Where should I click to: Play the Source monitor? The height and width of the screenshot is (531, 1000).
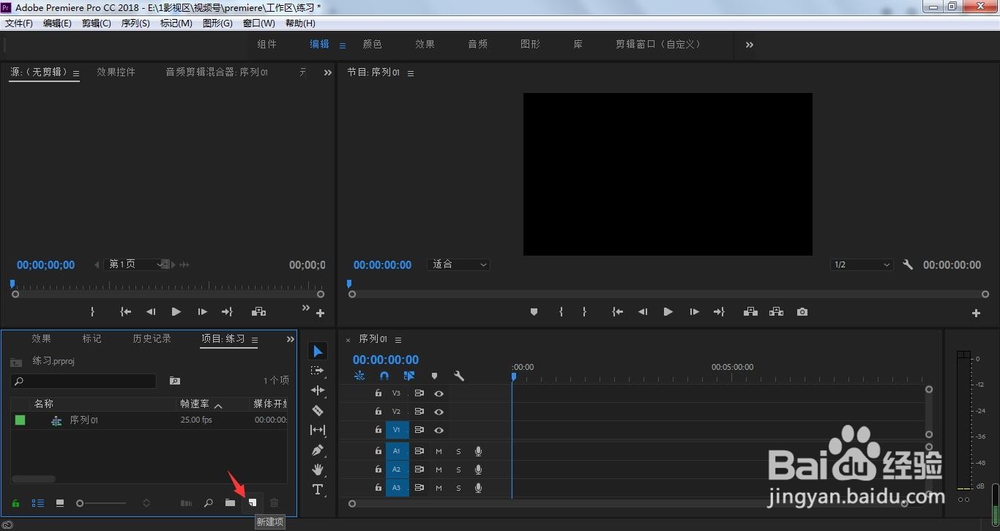tap(176, 312)
